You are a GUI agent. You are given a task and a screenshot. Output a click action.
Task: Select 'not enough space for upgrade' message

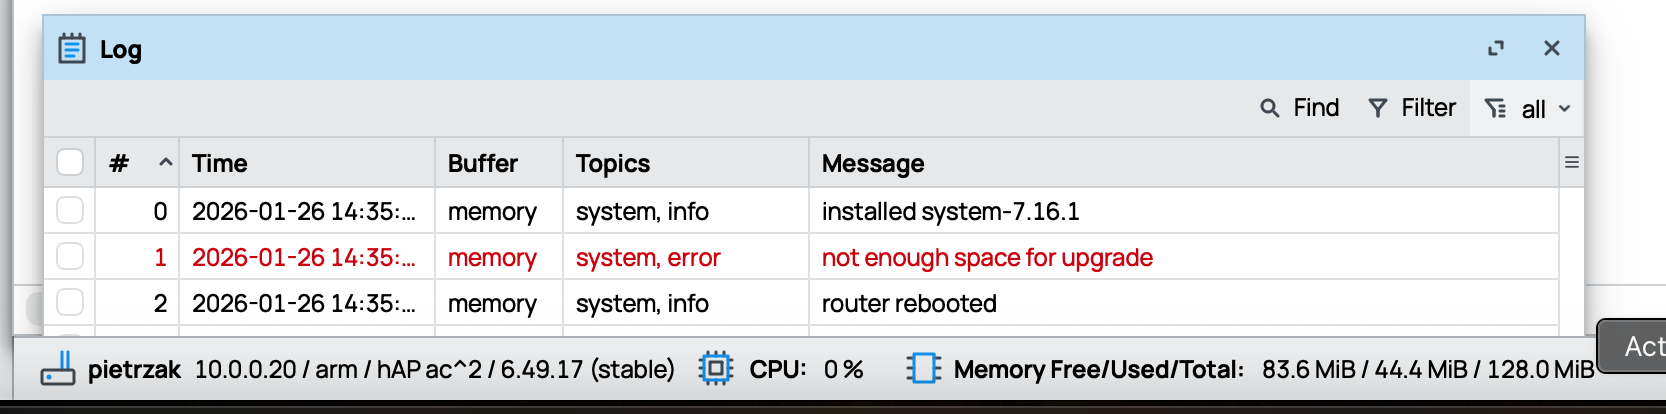point(987,257)
